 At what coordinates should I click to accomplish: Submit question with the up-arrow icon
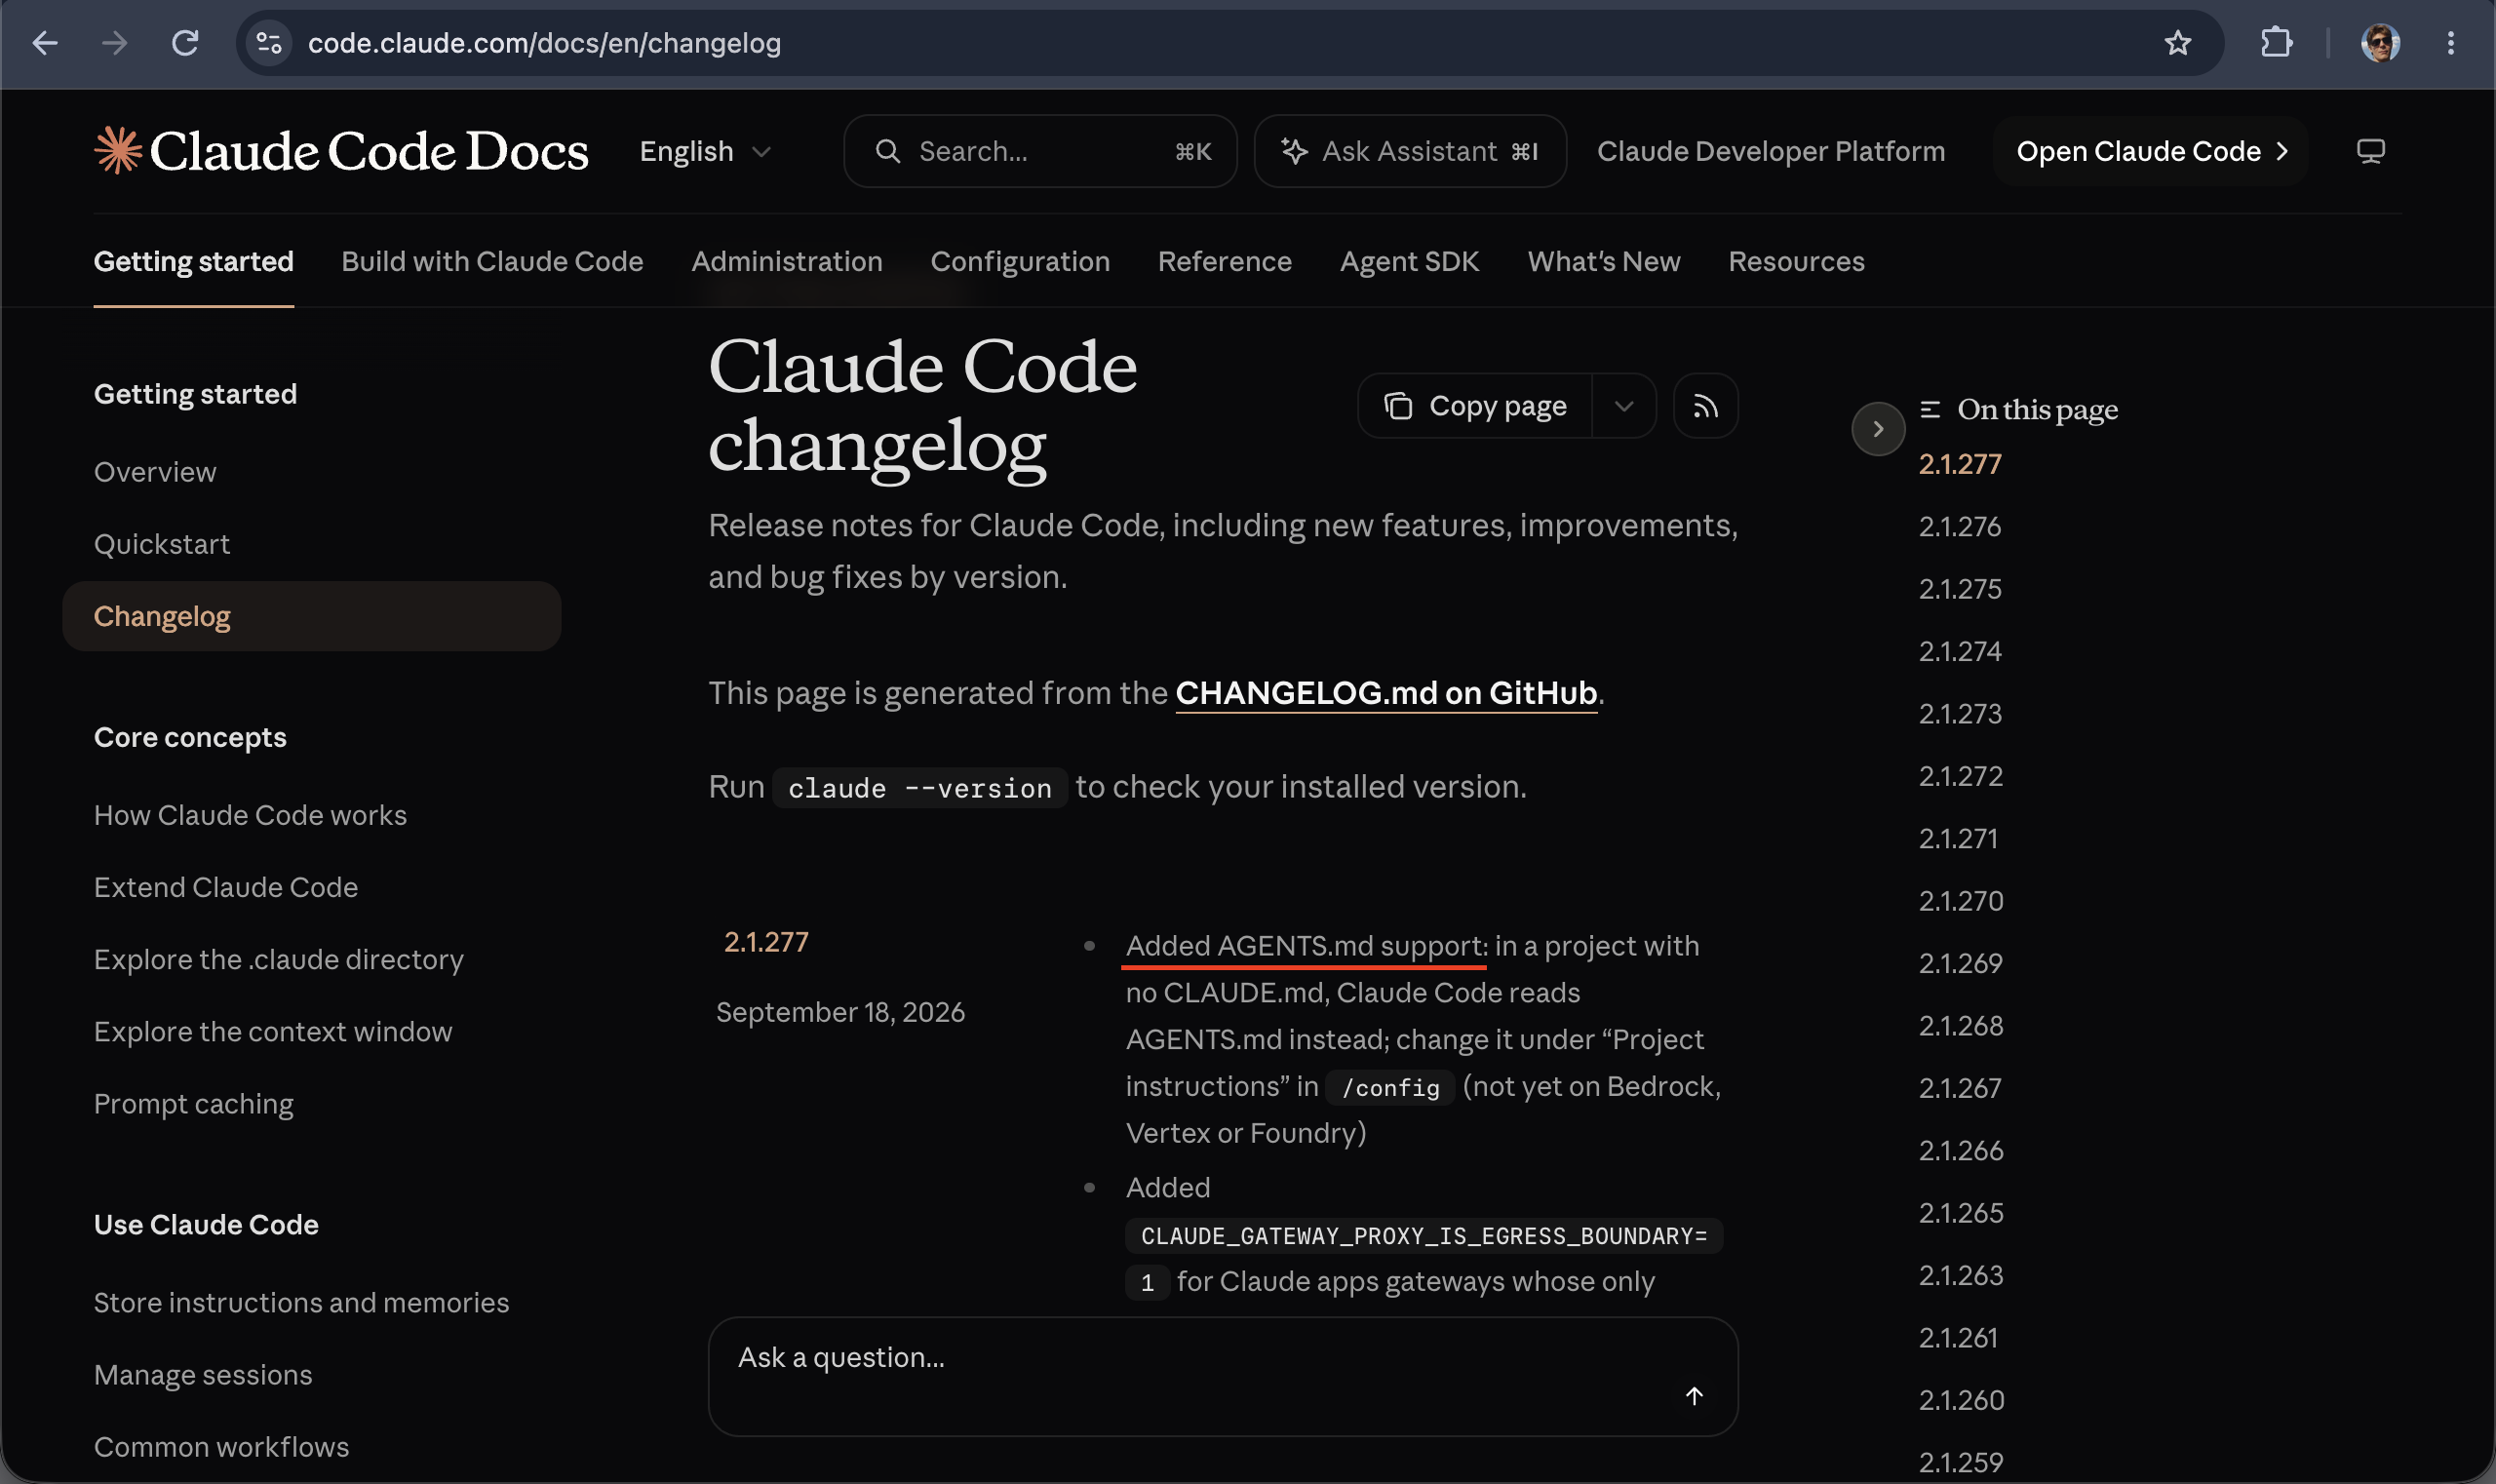tap(1694, 1395)
